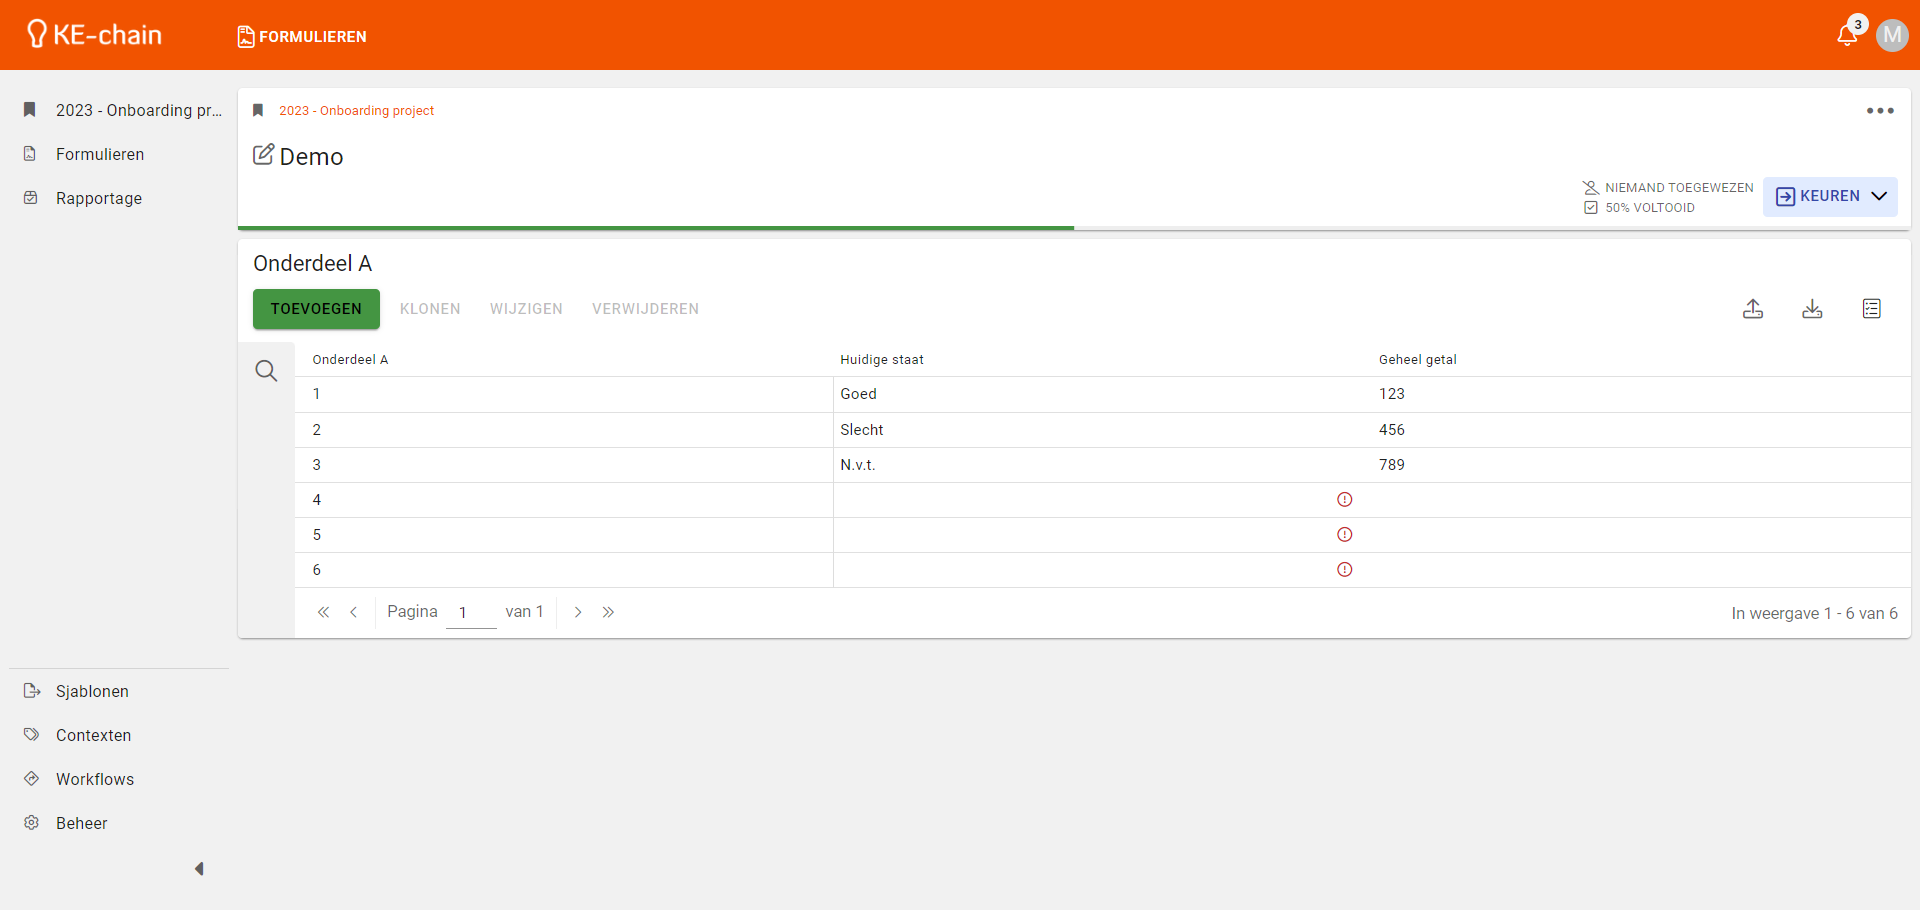Open Formulieren in the top navigation
The width and height of the screenshot is (1920, 910).
click(302, 37)
